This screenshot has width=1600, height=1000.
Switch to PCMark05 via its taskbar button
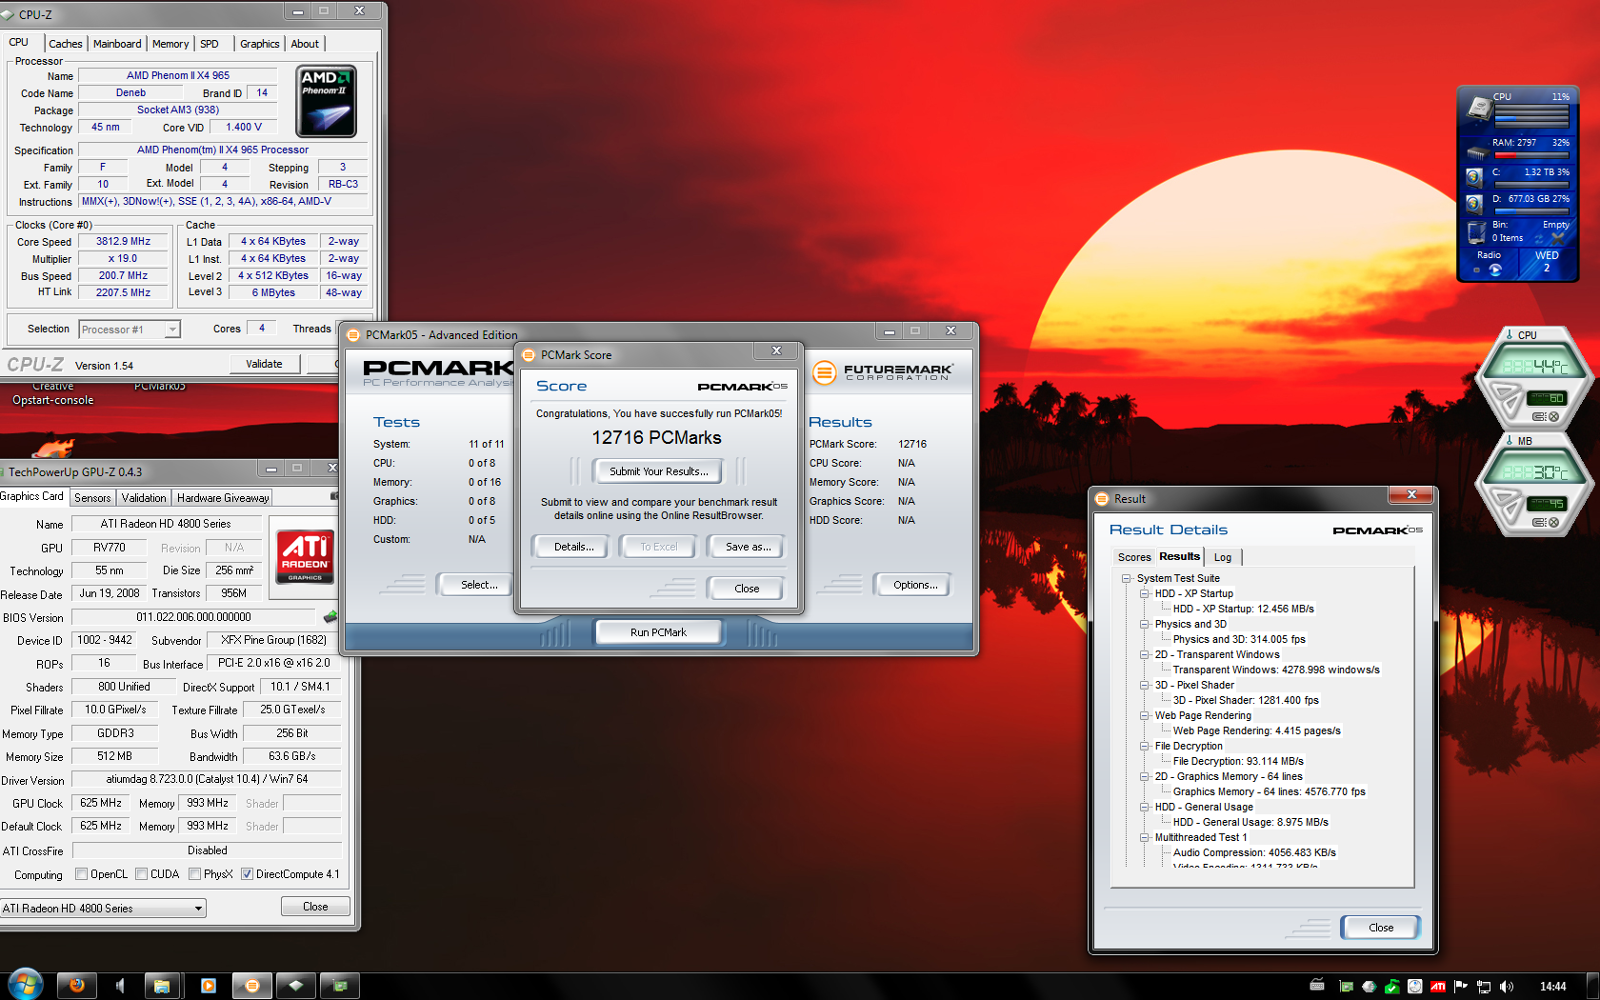252,986
